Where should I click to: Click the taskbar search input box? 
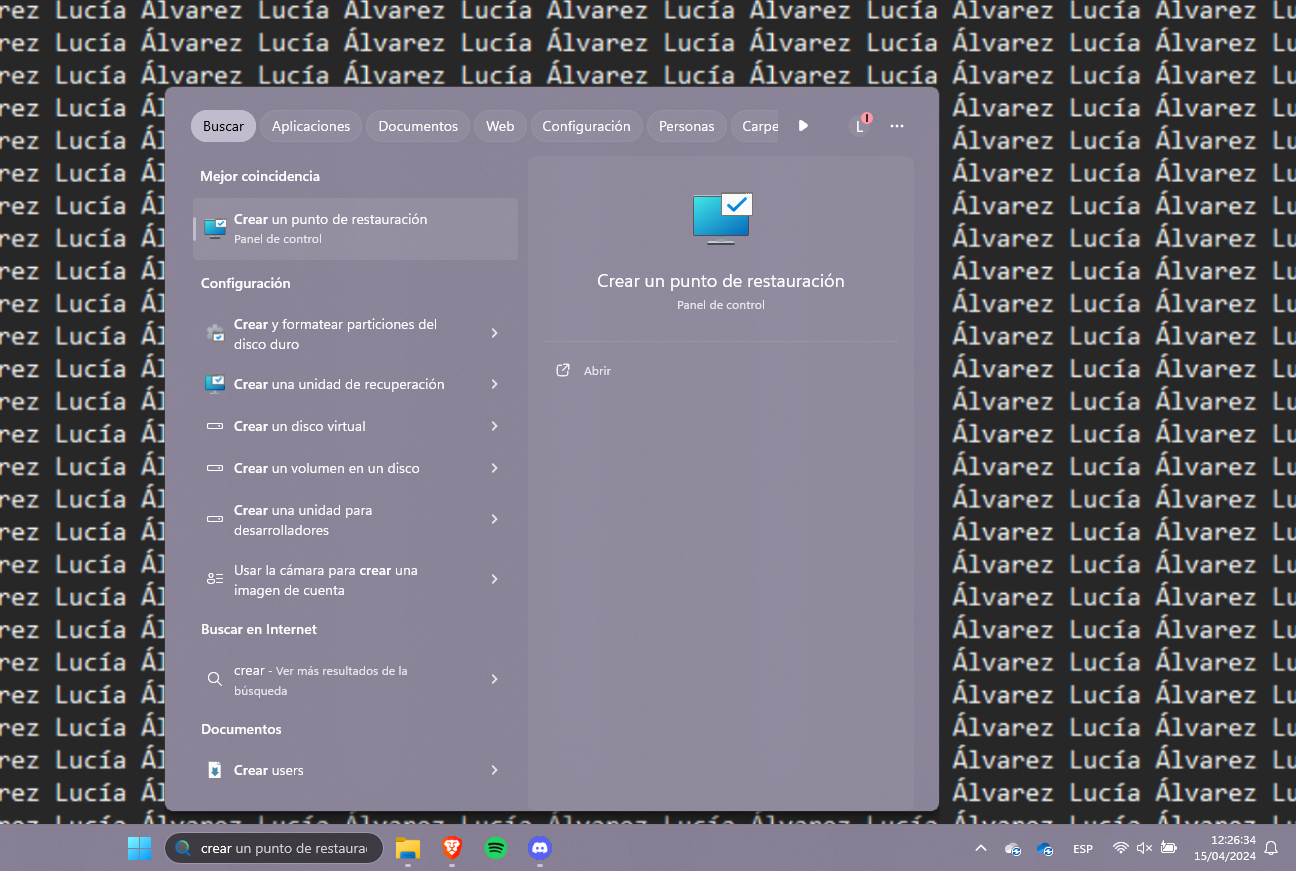(274, 848)
